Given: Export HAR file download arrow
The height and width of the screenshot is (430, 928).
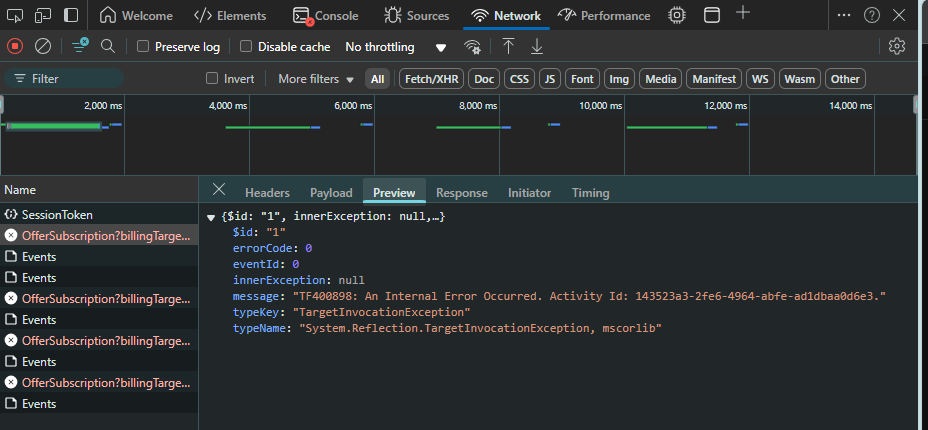Looking at the screenshot, I should (x=537, y=46).
